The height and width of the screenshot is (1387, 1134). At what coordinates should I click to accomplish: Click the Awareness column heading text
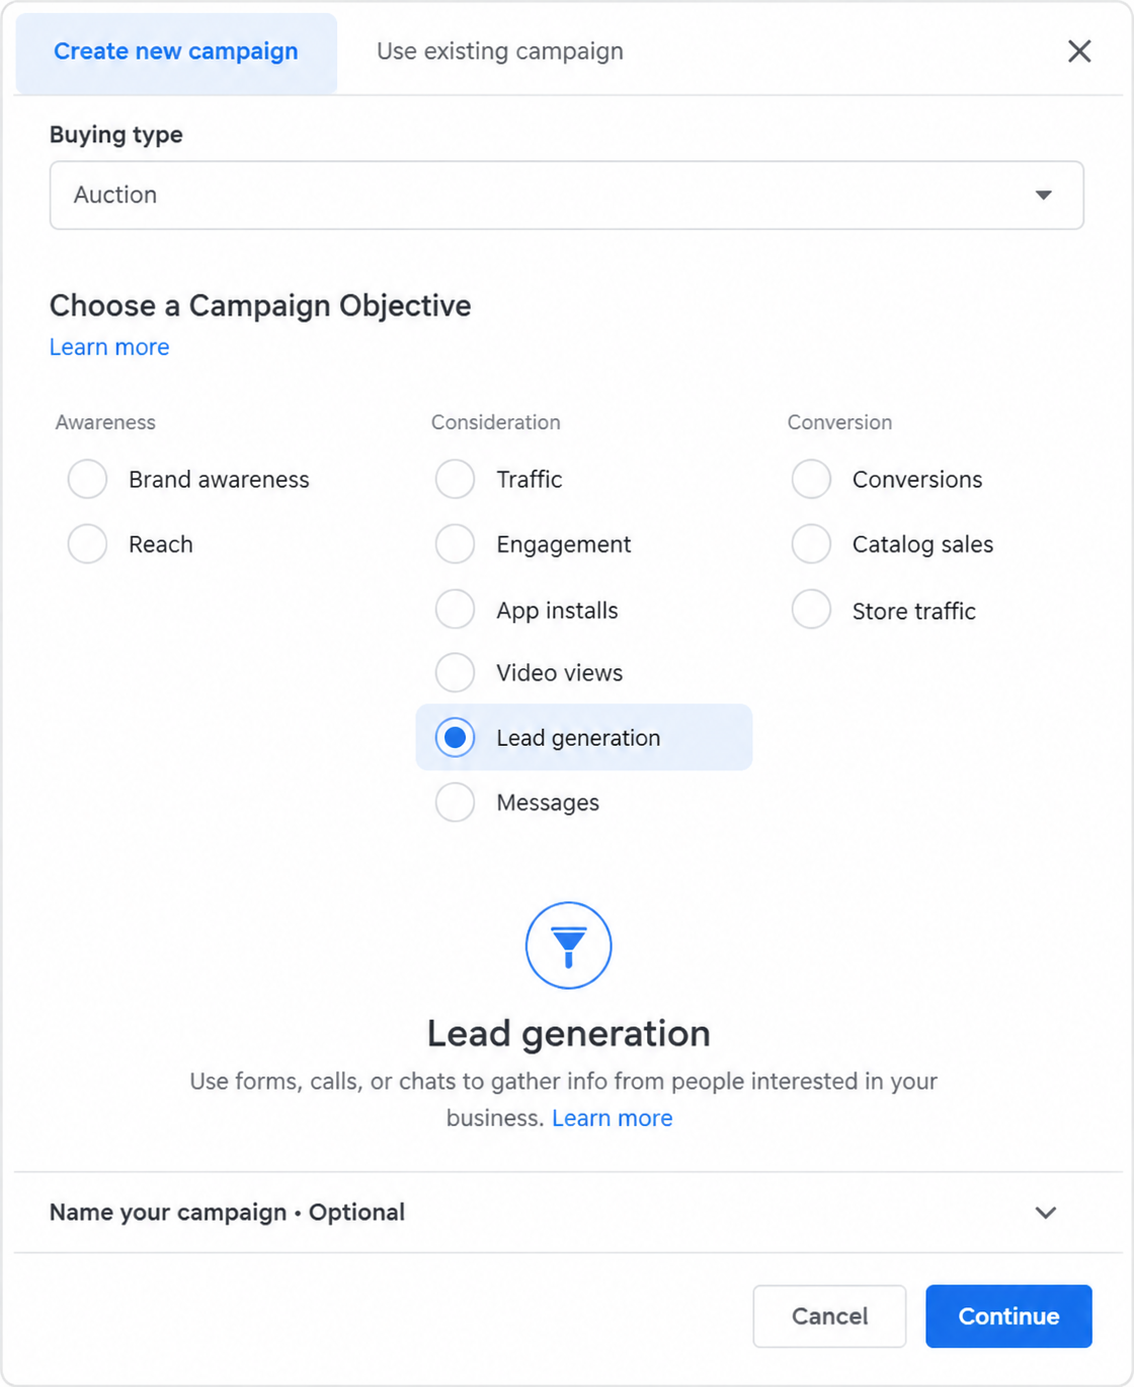(105, 422)
